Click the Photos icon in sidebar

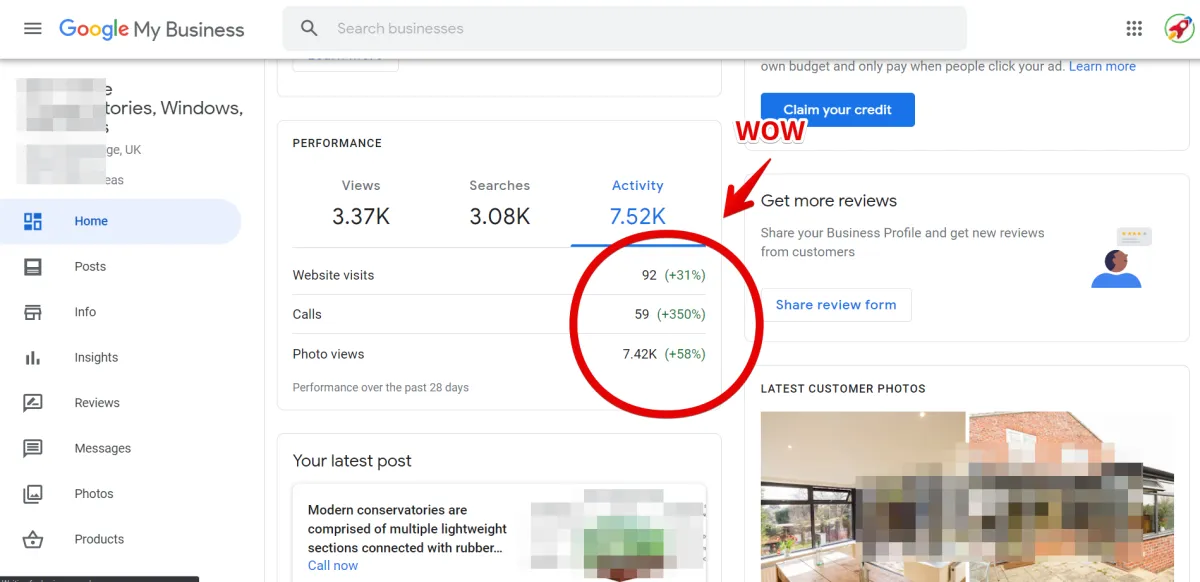(x=33, y=494)
